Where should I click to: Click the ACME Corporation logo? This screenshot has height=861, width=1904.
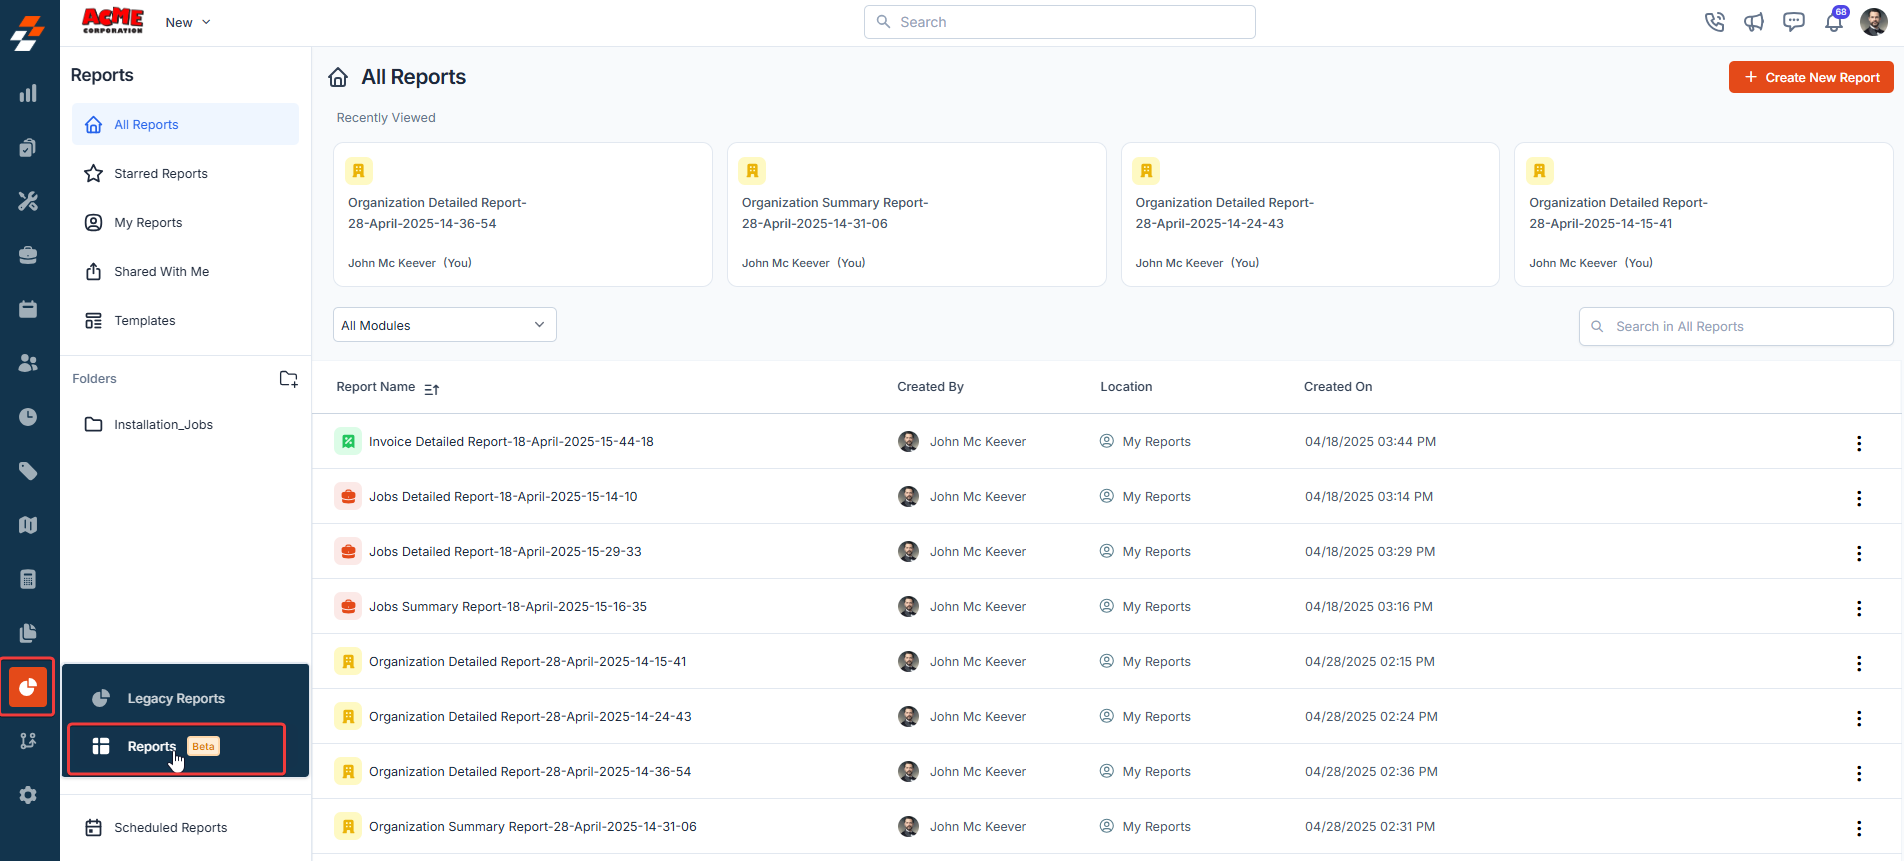coord(113,21)
